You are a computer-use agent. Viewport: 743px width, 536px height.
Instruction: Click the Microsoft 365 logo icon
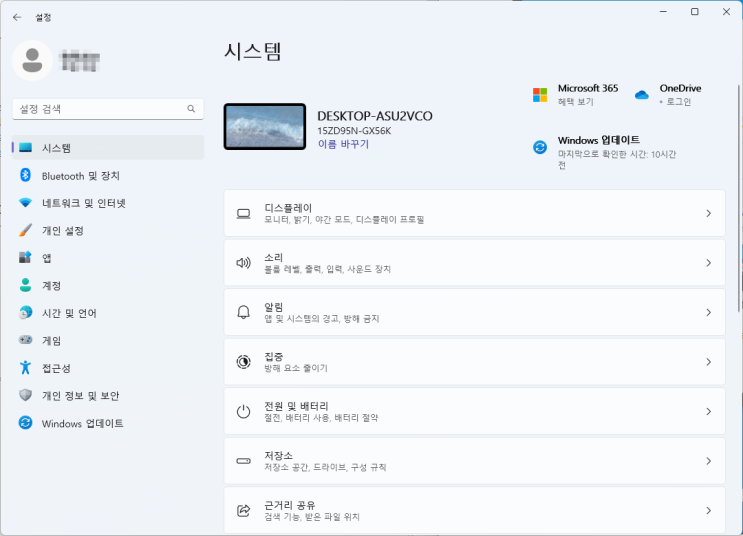[x=540, y=95]
